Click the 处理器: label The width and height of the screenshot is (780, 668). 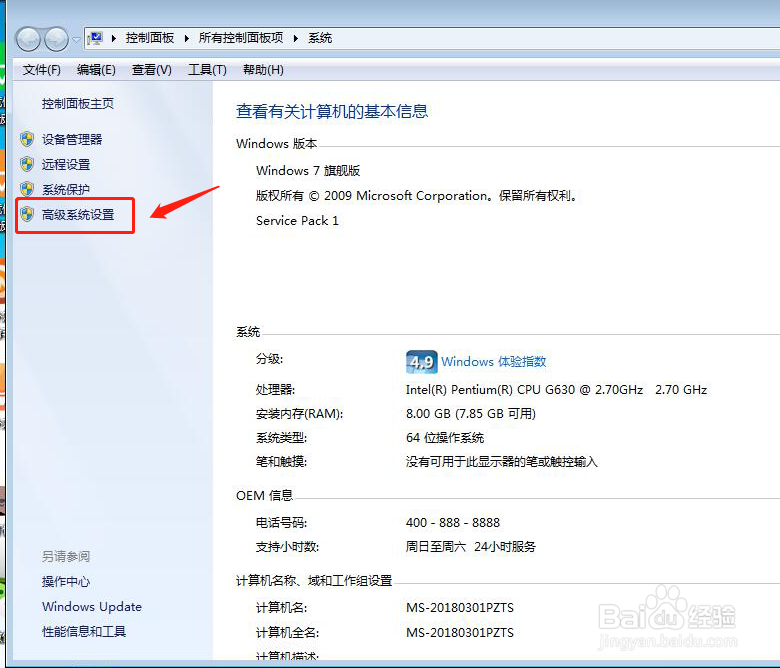[x=275, y=389]
